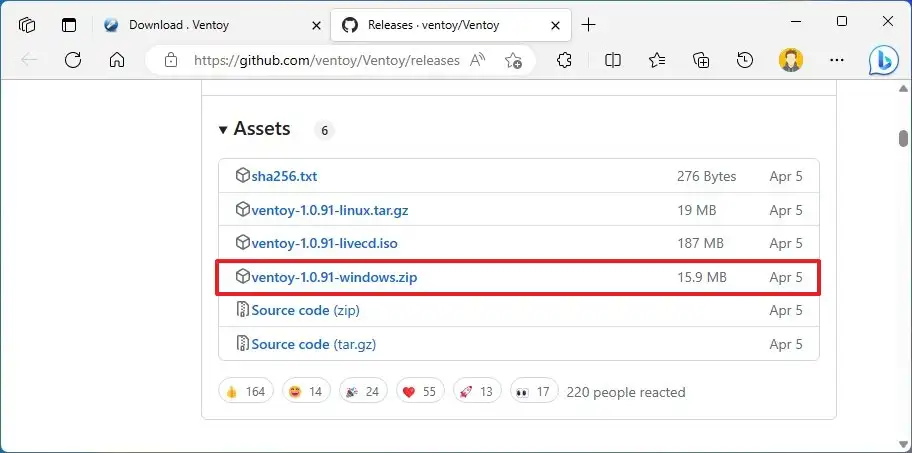Click the browser Refresh icon
Viewport: 912px width, 453px height.
73,60
